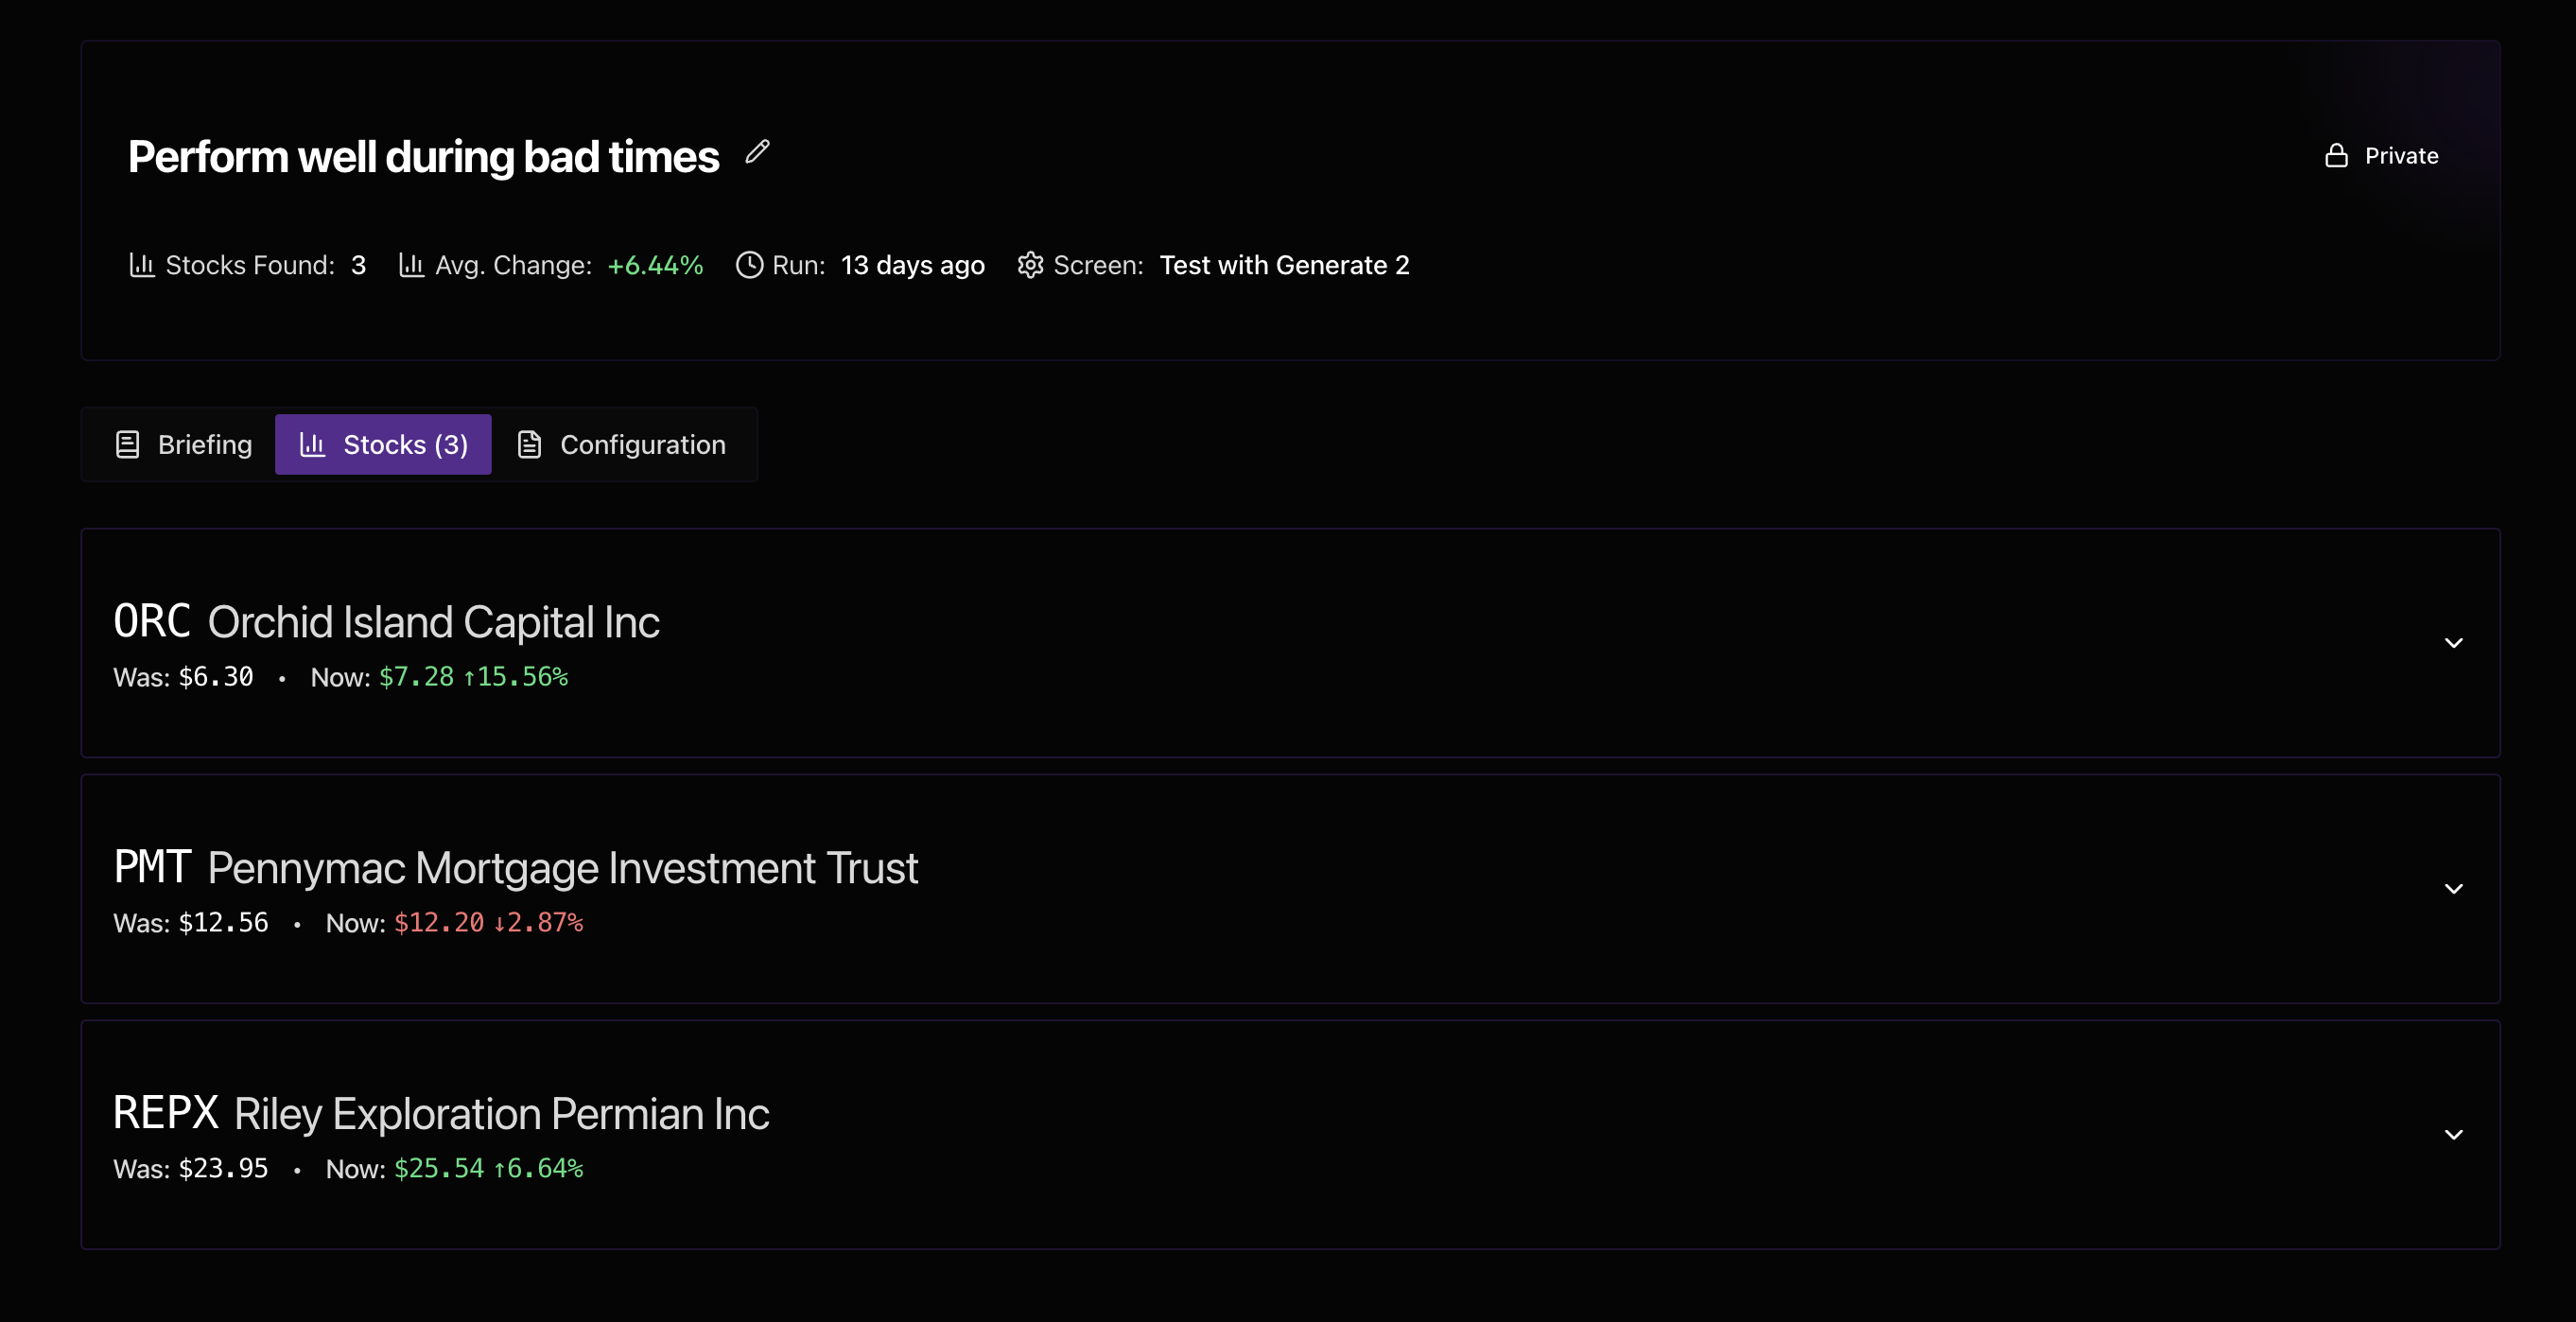Screen dimensions: 2576x1322
Task: Expand the PMT Pennymac Mortgage chevron
Action: click(2453, 889)
